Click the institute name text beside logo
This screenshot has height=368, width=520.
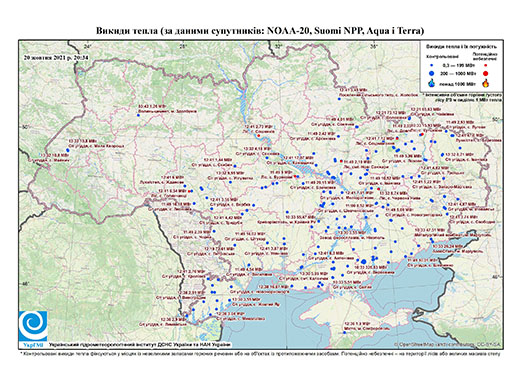coord(140,344)
